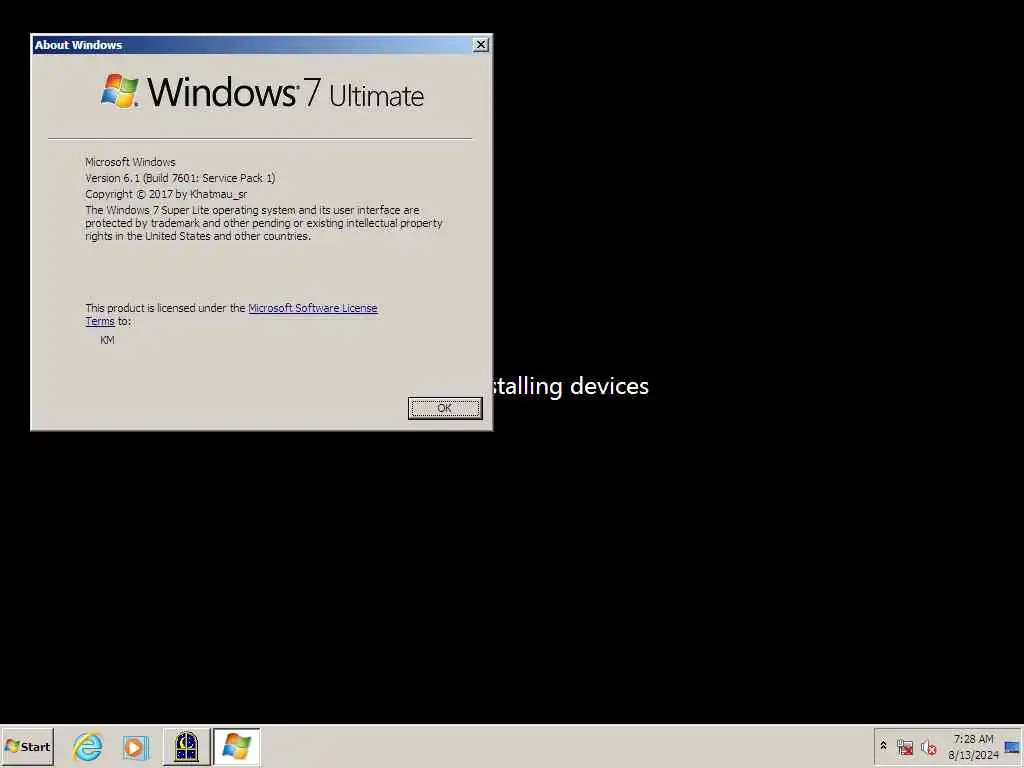Open the clock showing 7:28 AM
This screenshot has height=768, width=1024.
(974, 747)
